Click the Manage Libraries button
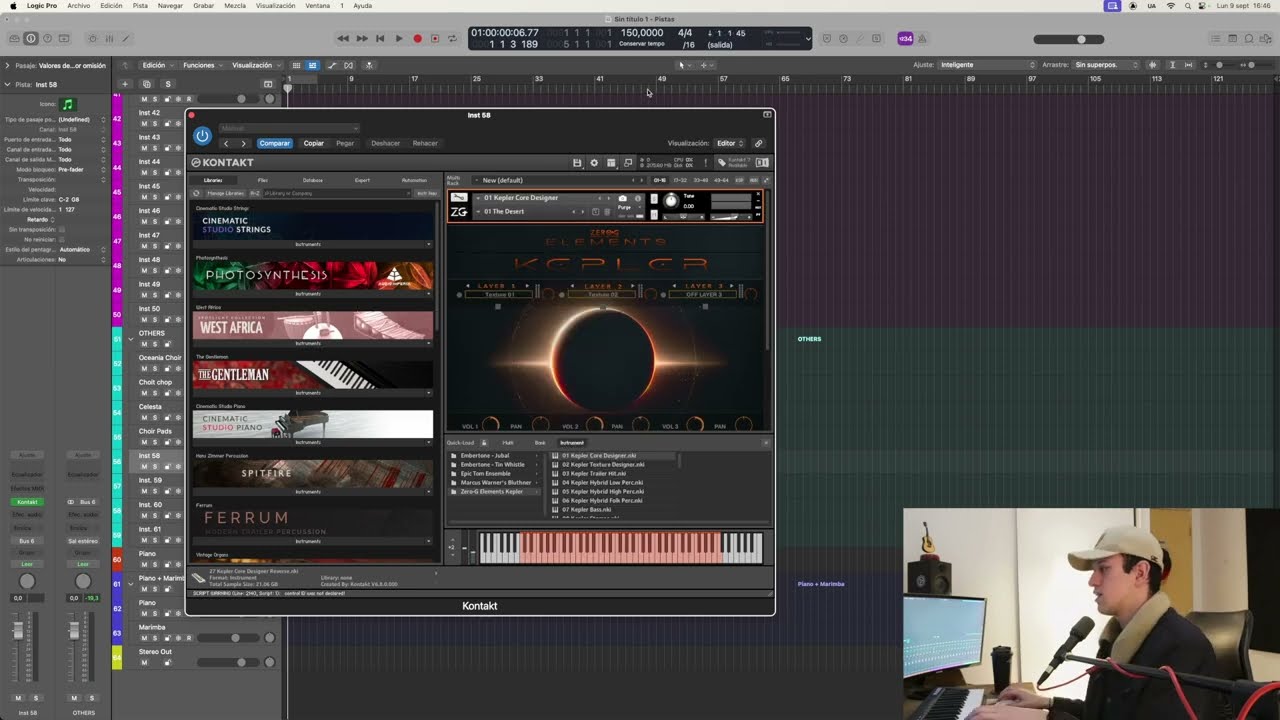Image resolution: width=1280 pixels, height=720 pixels. coord(225,193)
